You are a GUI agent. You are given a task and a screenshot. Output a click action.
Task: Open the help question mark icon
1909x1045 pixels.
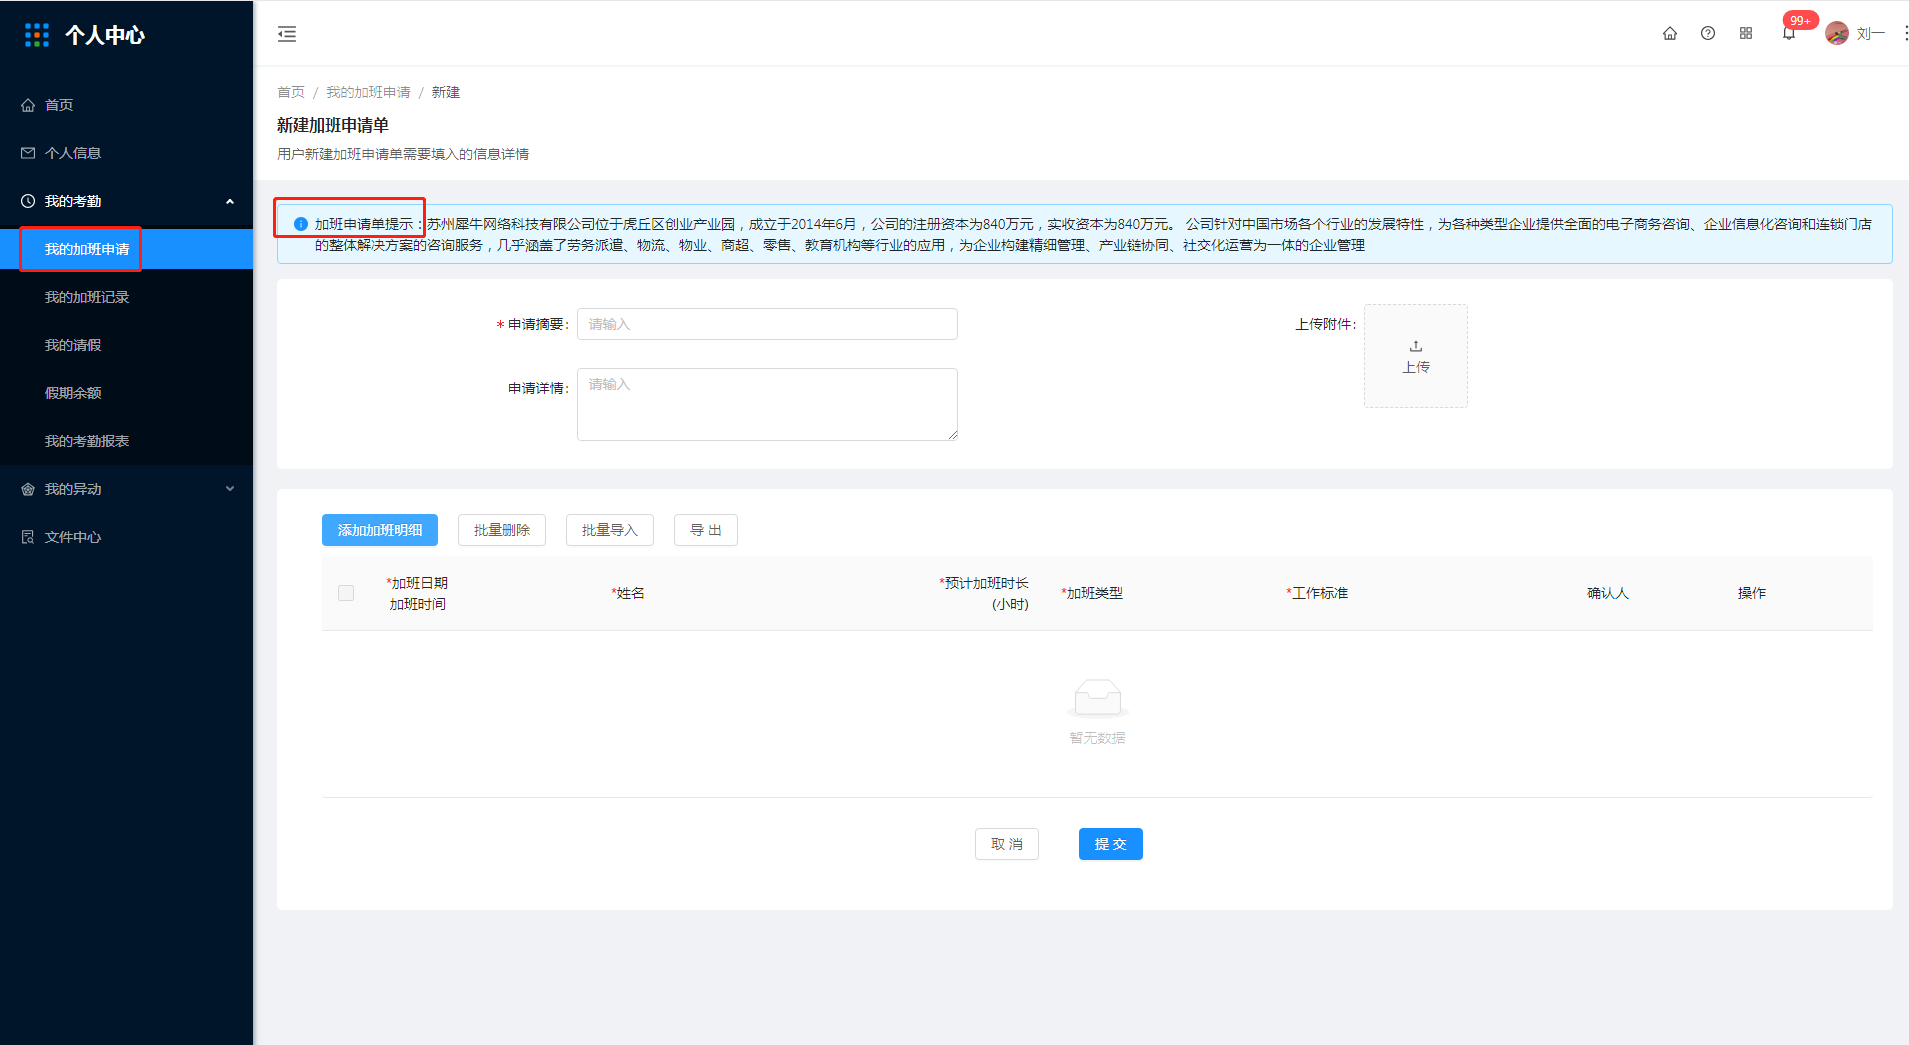(1708, 33)
